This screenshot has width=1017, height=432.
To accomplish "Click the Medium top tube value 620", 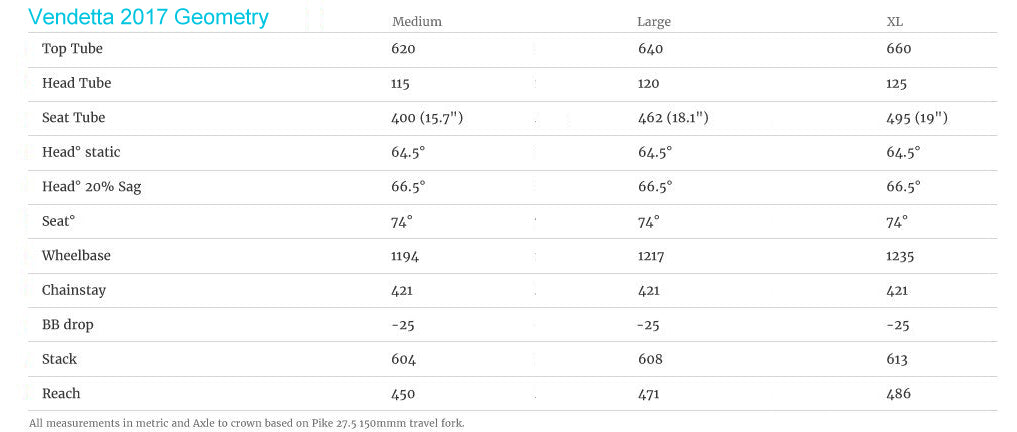I will tap(403, 49).
